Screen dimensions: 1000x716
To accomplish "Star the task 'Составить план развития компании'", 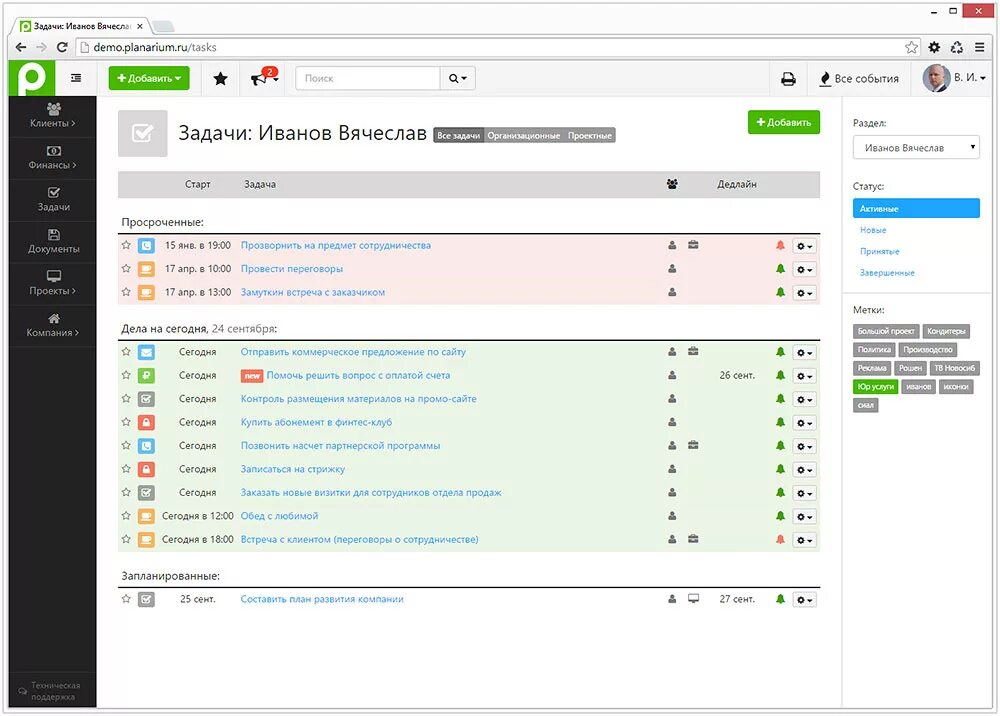I will click(x=126, y=599).
